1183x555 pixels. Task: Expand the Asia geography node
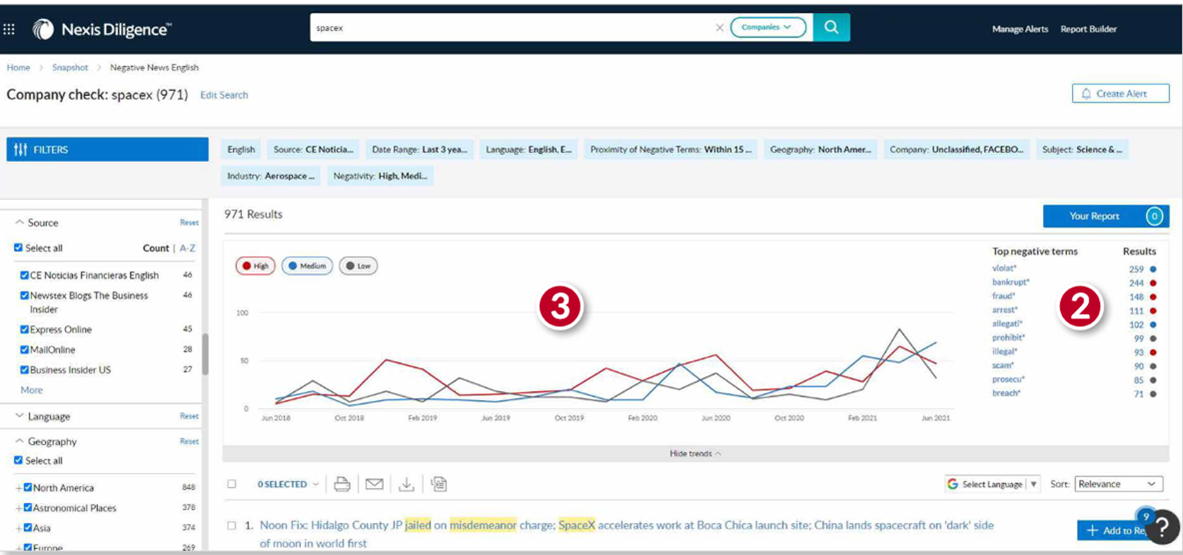click(x=18, y=528)
